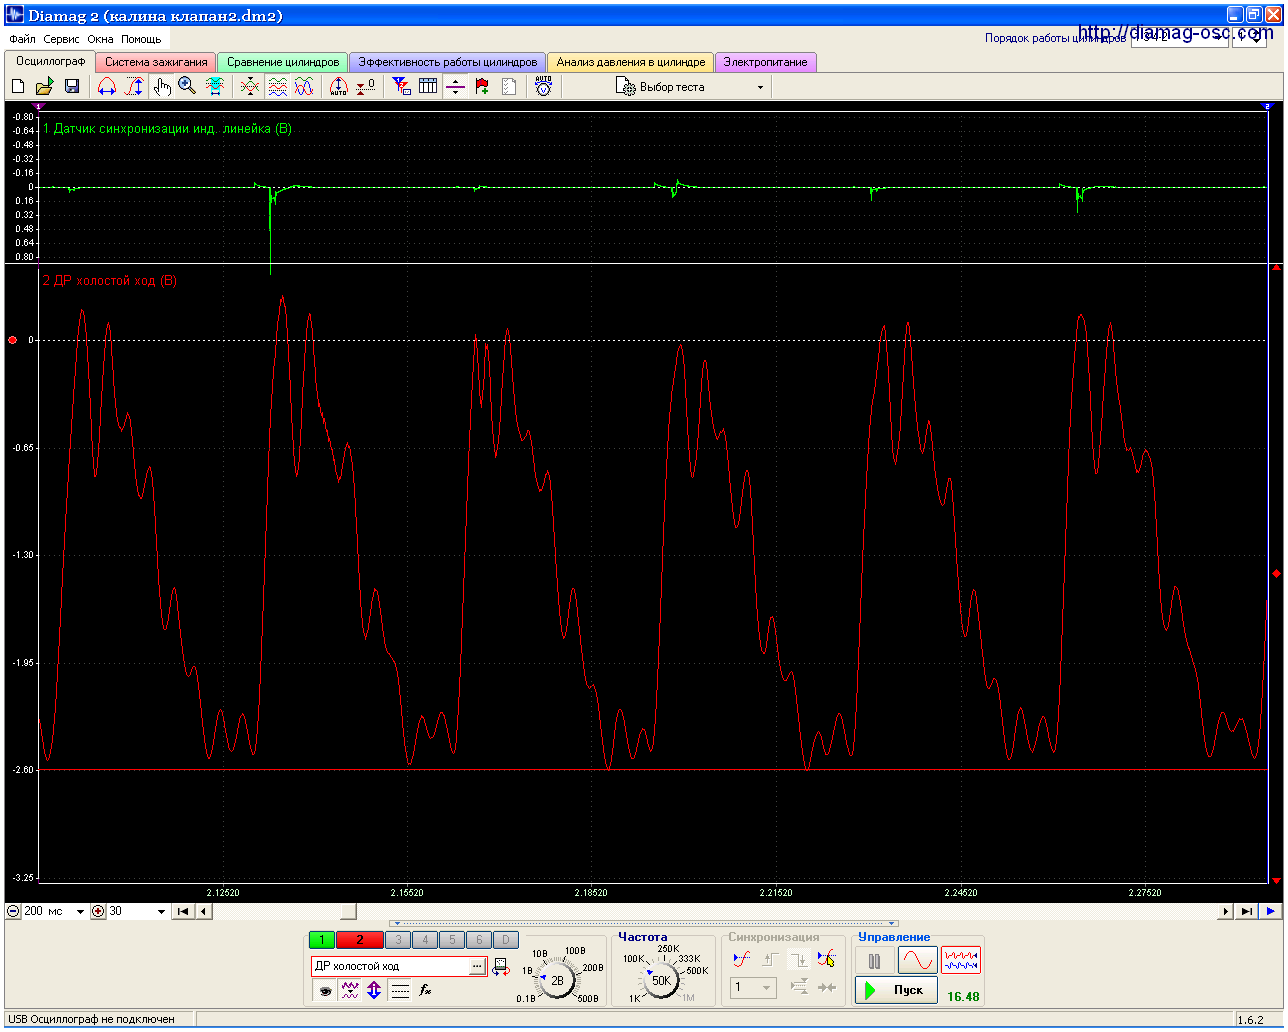Click the ellipsis button beside ДР холостой ход

click(x=477, y=966)
